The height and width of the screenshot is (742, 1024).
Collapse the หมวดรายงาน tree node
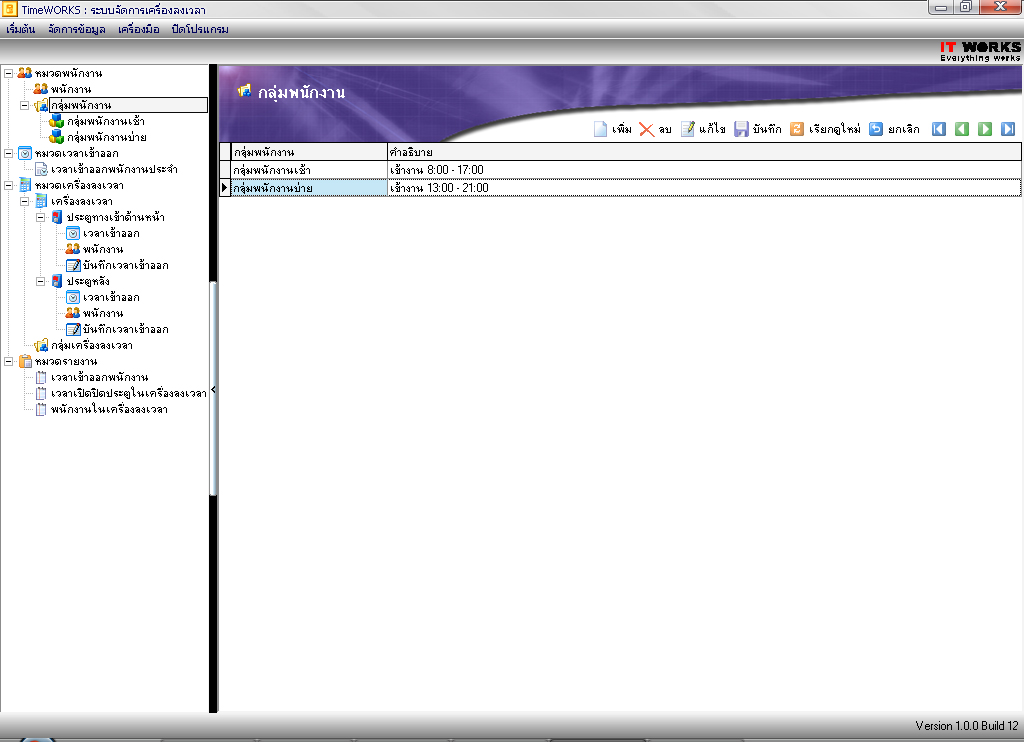click(9, 361)
